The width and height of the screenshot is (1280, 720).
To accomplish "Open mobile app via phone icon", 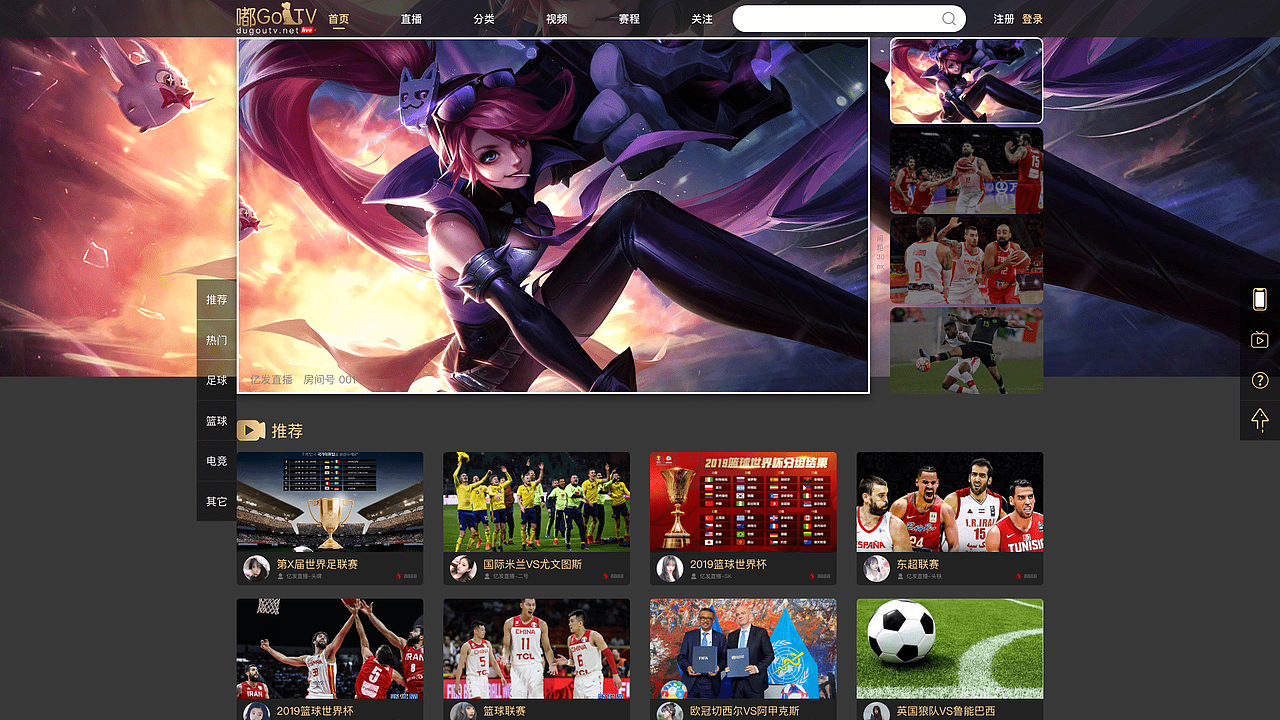I will tap(1260, 299).
